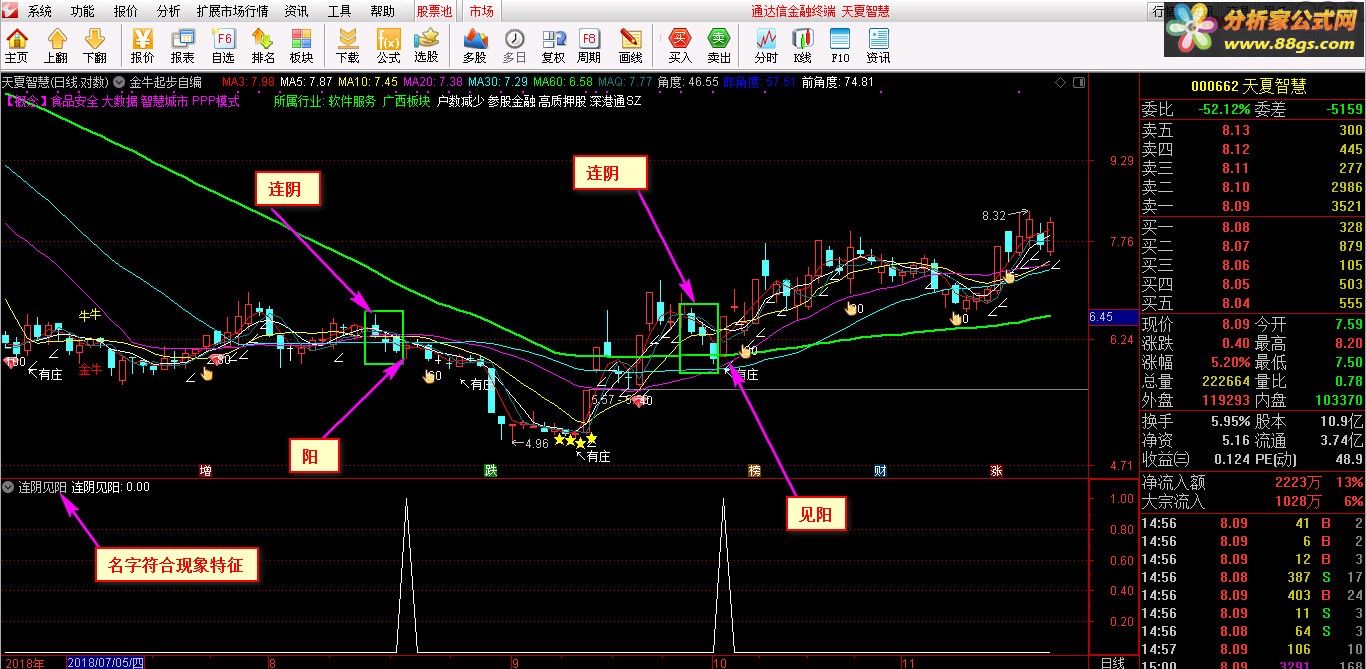Open the 板块 sectors icon
The width and height of the screenshot is (1366, 669).
(301, 46)
